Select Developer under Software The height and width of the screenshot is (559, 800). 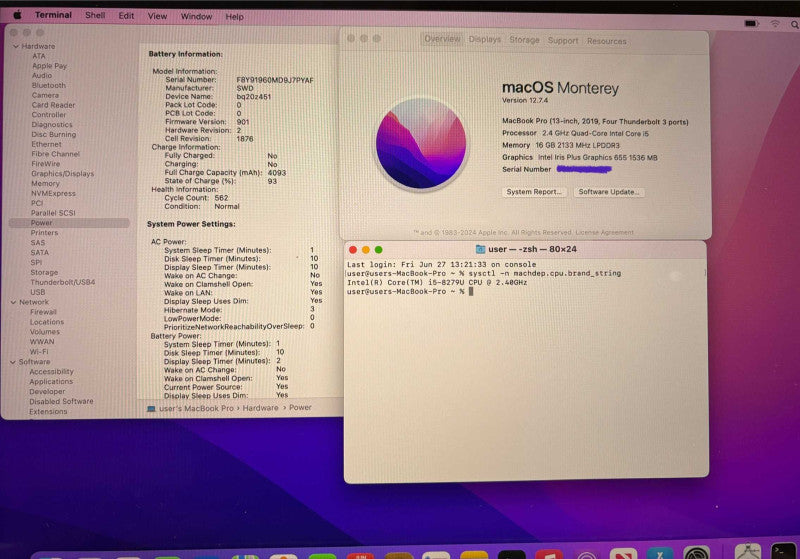click(47, 392)
